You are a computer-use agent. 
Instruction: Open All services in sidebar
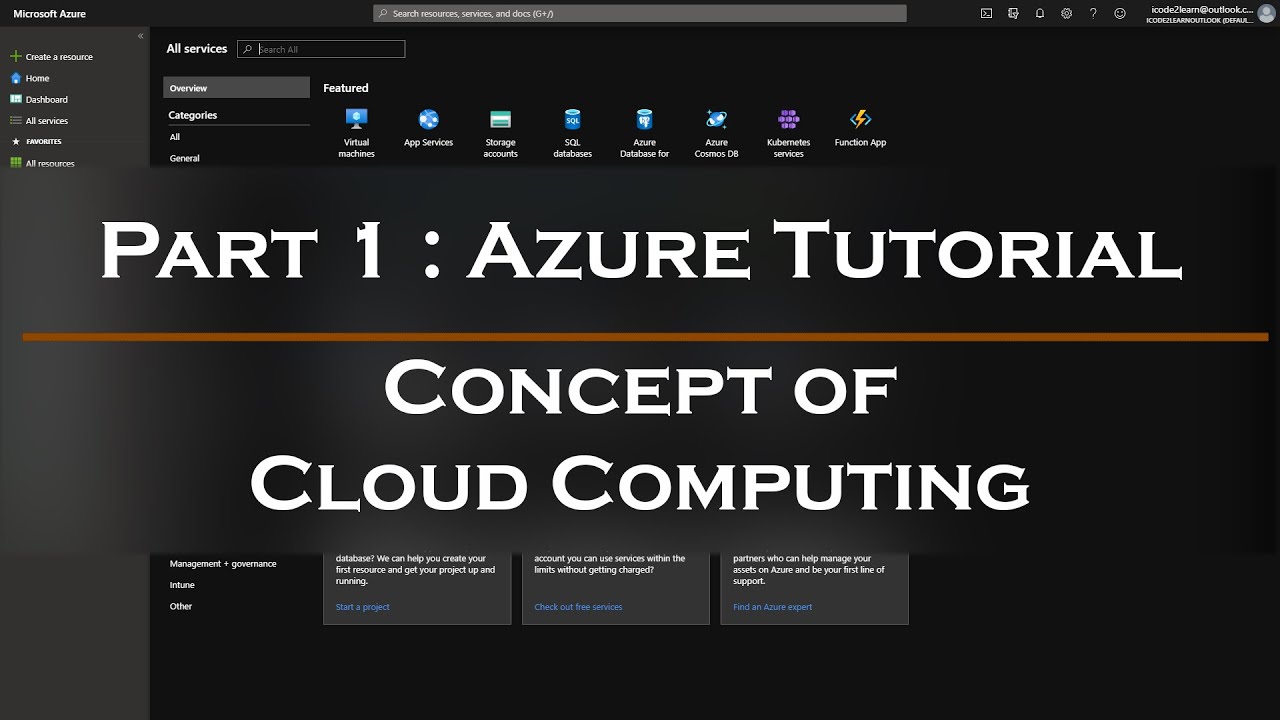(x=40, y=121)
